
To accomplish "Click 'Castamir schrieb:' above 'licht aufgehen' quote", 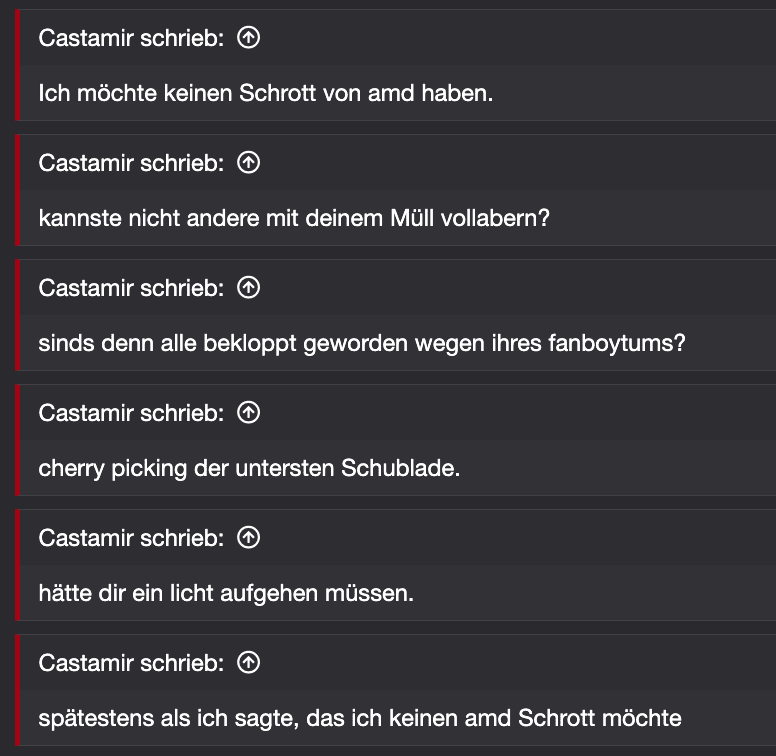I will pos(131,538).
